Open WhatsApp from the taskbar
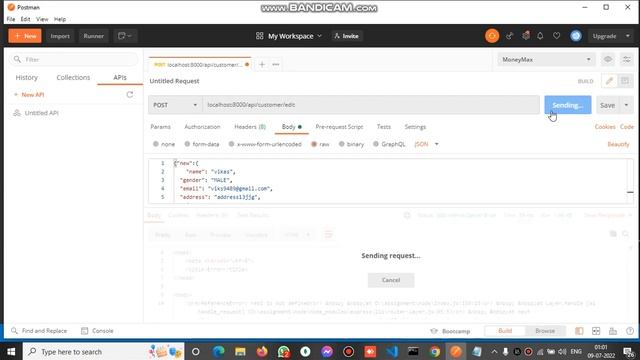 (x=284, y=351)
